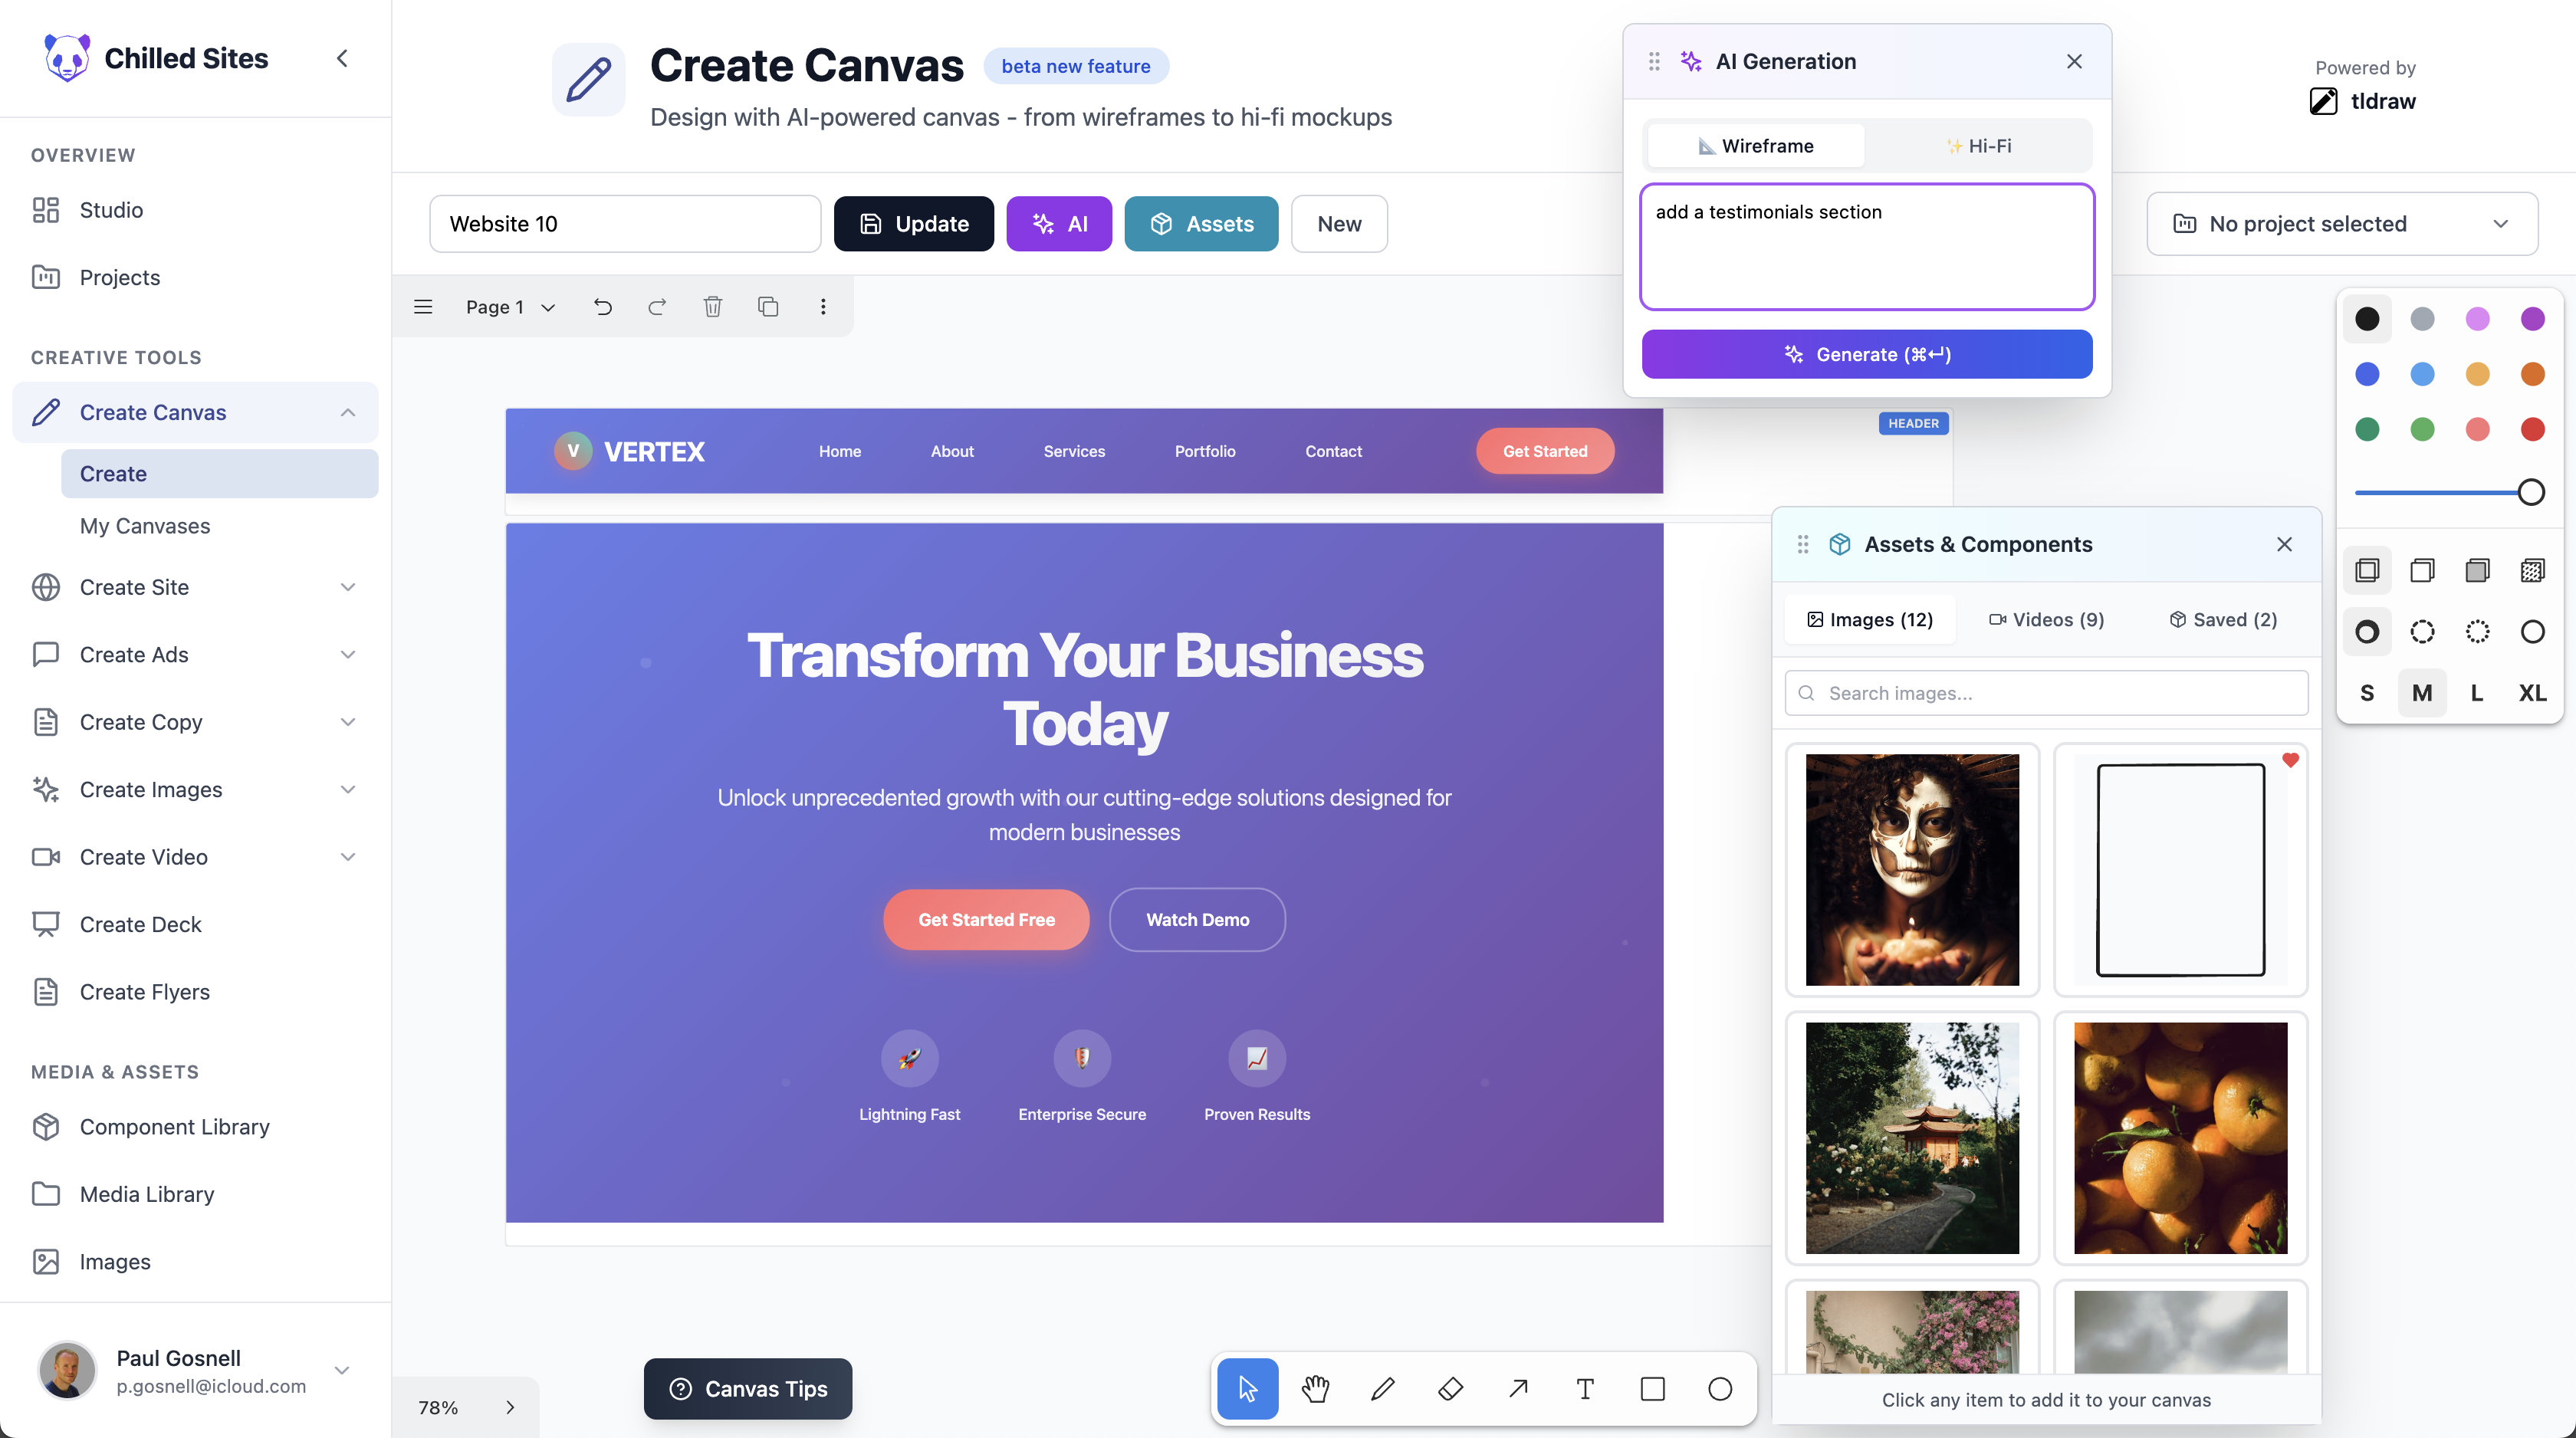Click the oranges image thumbnail
Image resolution: width=2576 pixels, height=1438 pixels.
pyautogui.click(x=2180, y=1138)
